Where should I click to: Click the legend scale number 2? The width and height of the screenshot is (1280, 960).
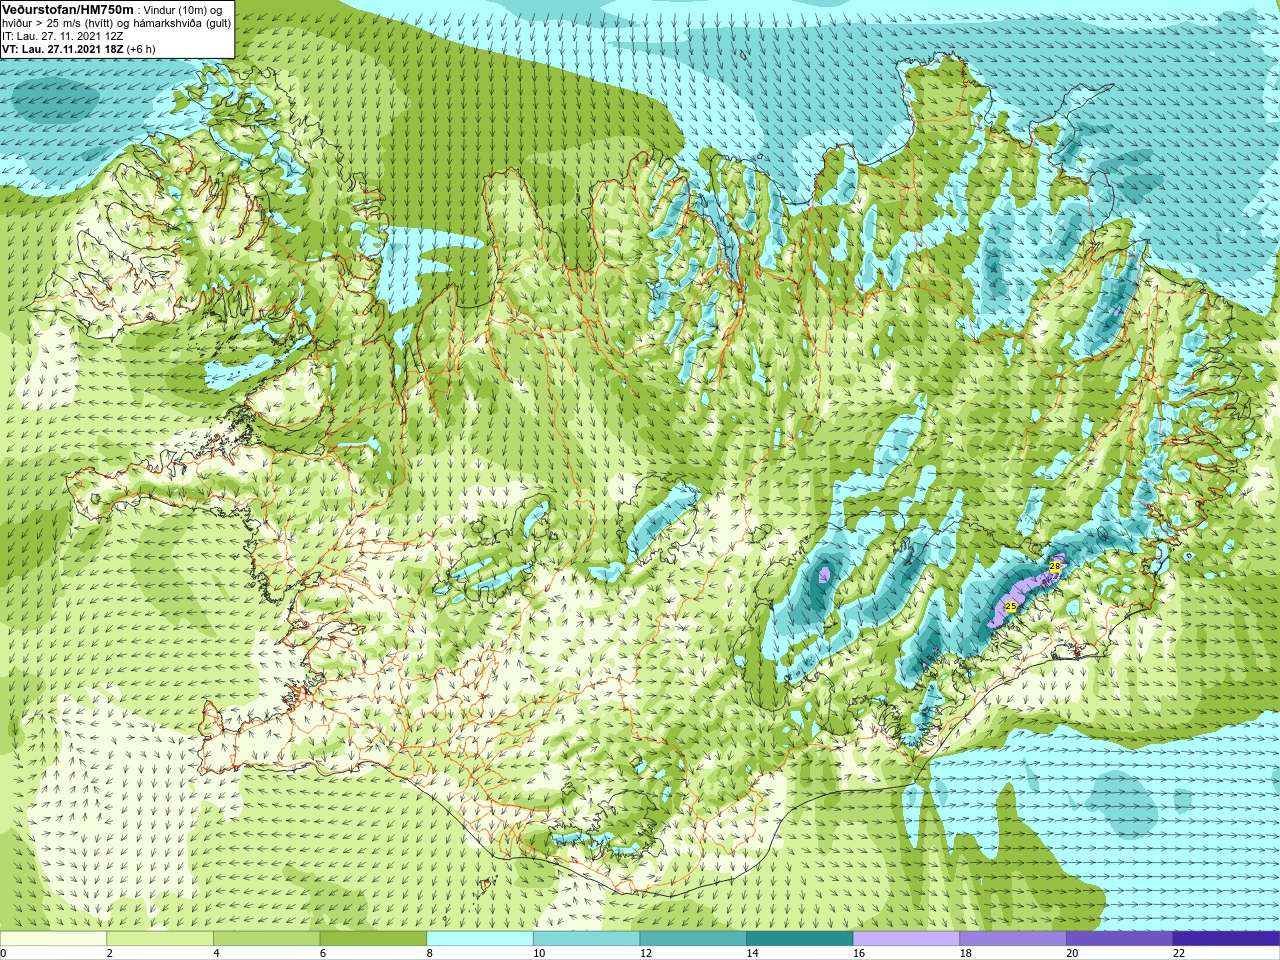coord(110,953)
